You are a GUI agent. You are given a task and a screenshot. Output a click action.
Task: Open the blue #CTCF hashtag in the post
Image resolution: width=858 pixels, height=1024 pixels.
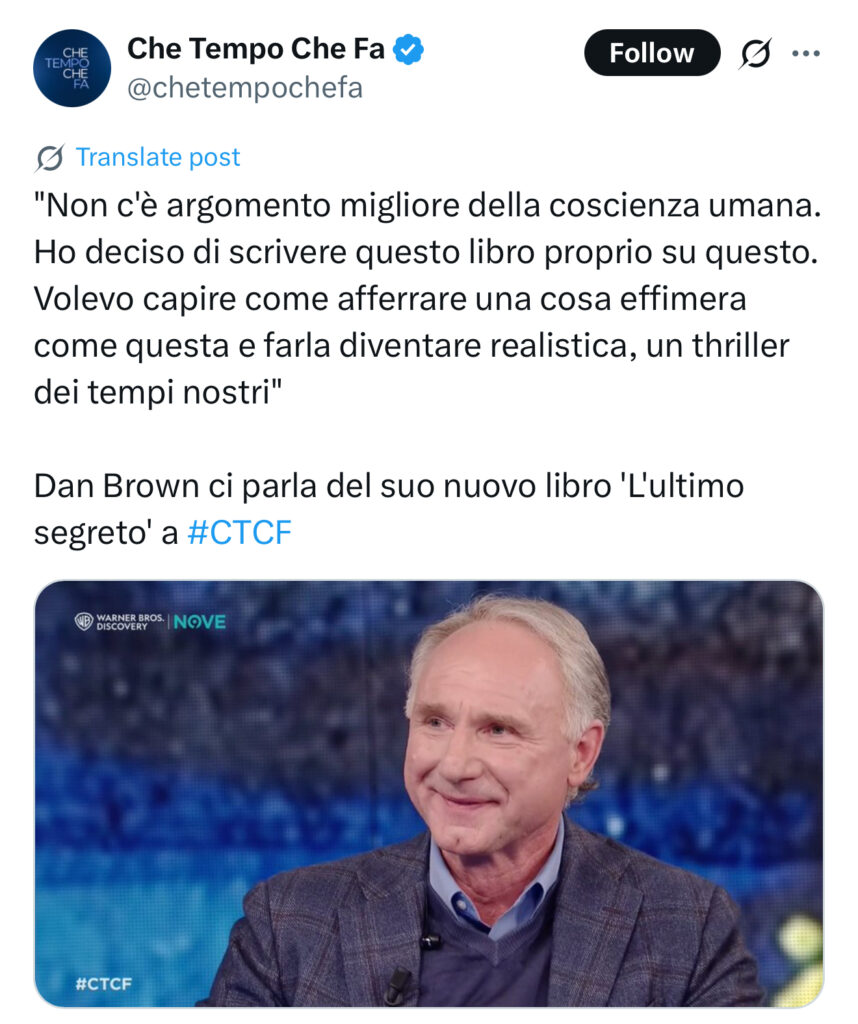(239, 532)
